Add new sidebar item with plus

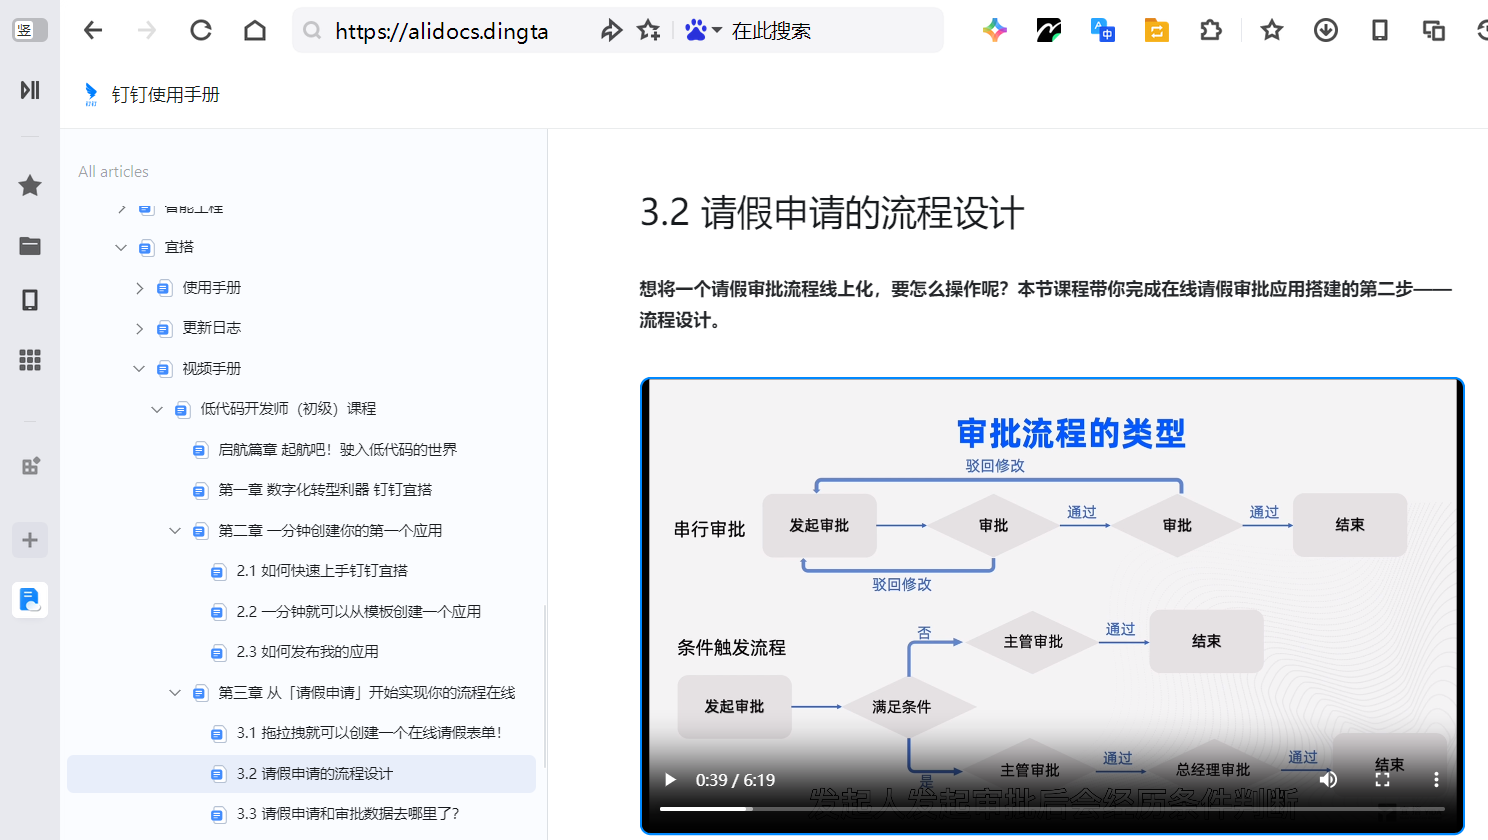click(30, 540)
